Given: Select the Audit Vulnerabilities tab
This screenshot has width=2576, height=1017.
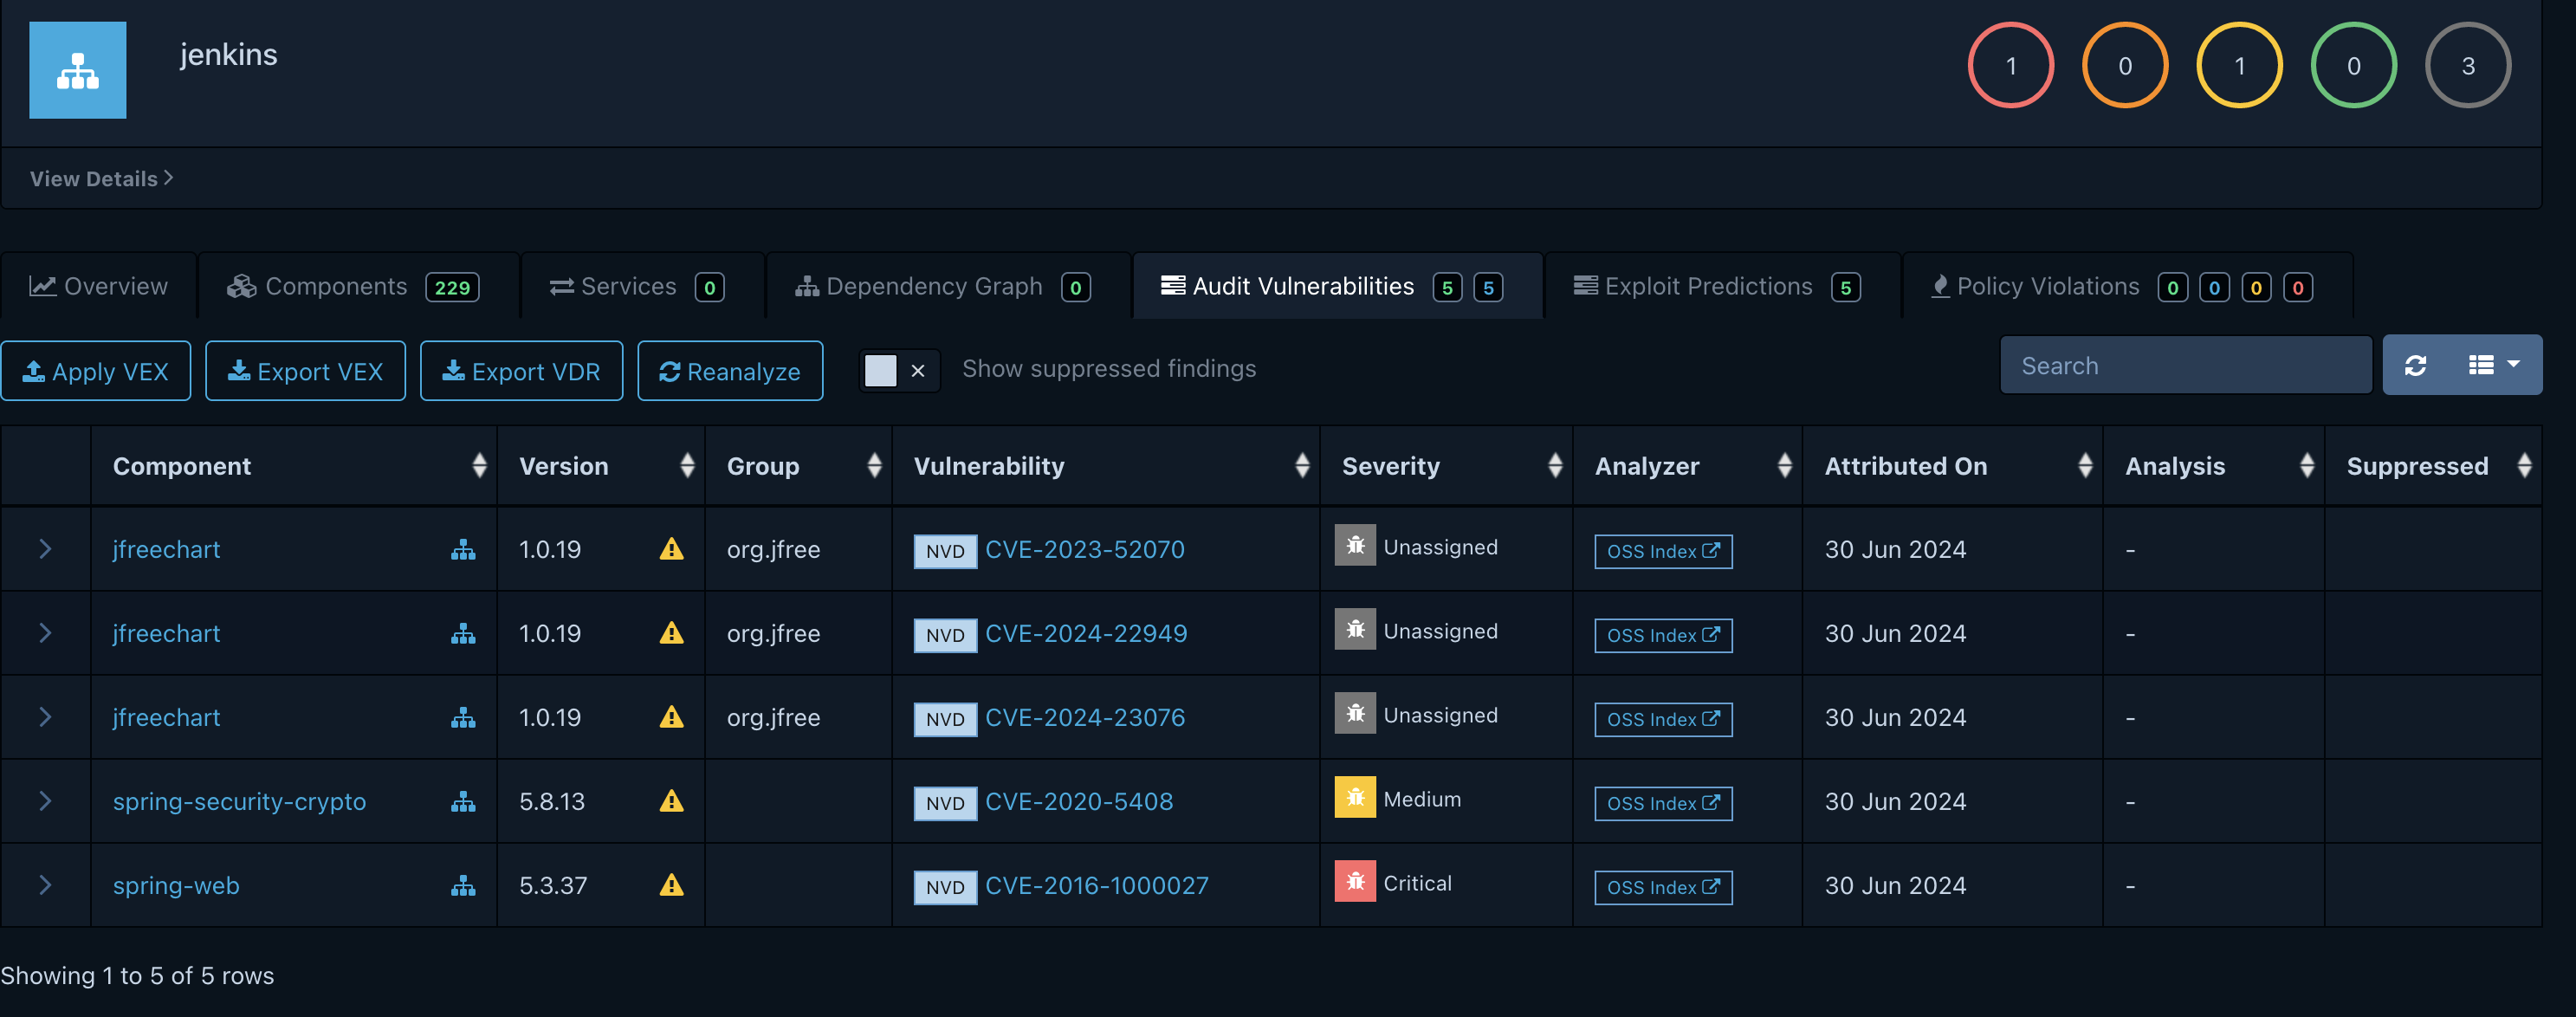Looking at the screenshot, I should pos(1337,287).
